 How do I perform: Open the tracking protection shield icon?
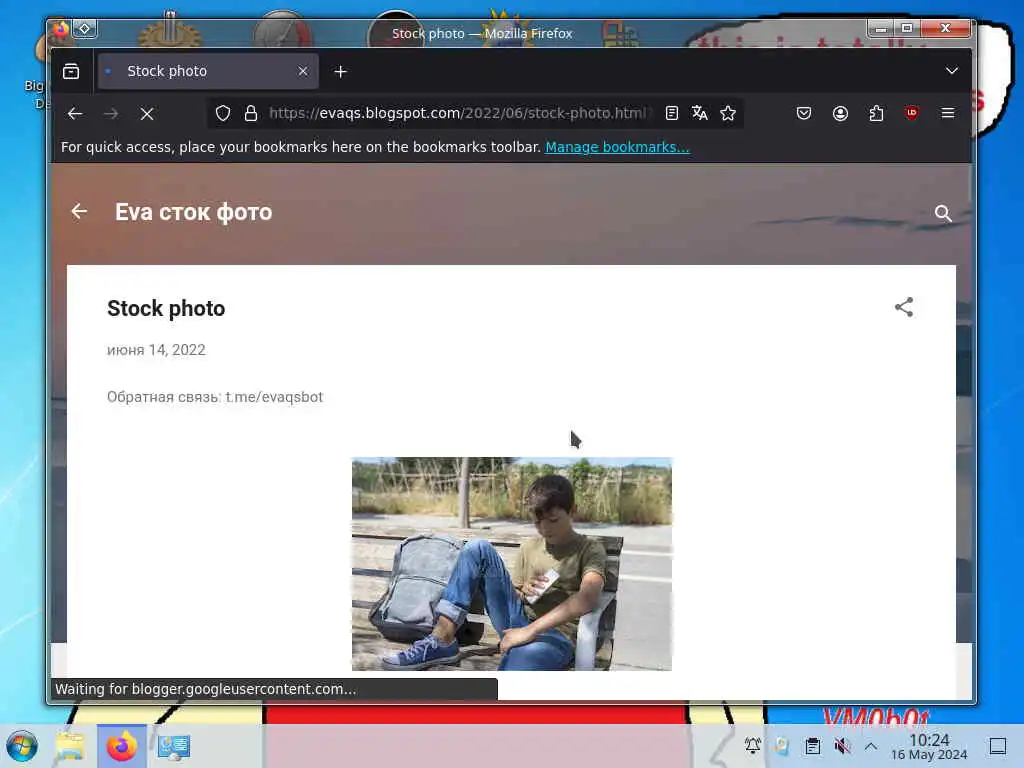coord(223,113)
